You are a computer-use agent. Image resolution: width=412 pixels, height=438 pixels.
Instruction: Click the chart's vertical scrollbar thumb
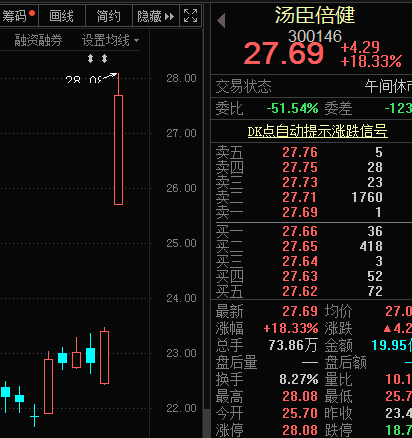207,423
